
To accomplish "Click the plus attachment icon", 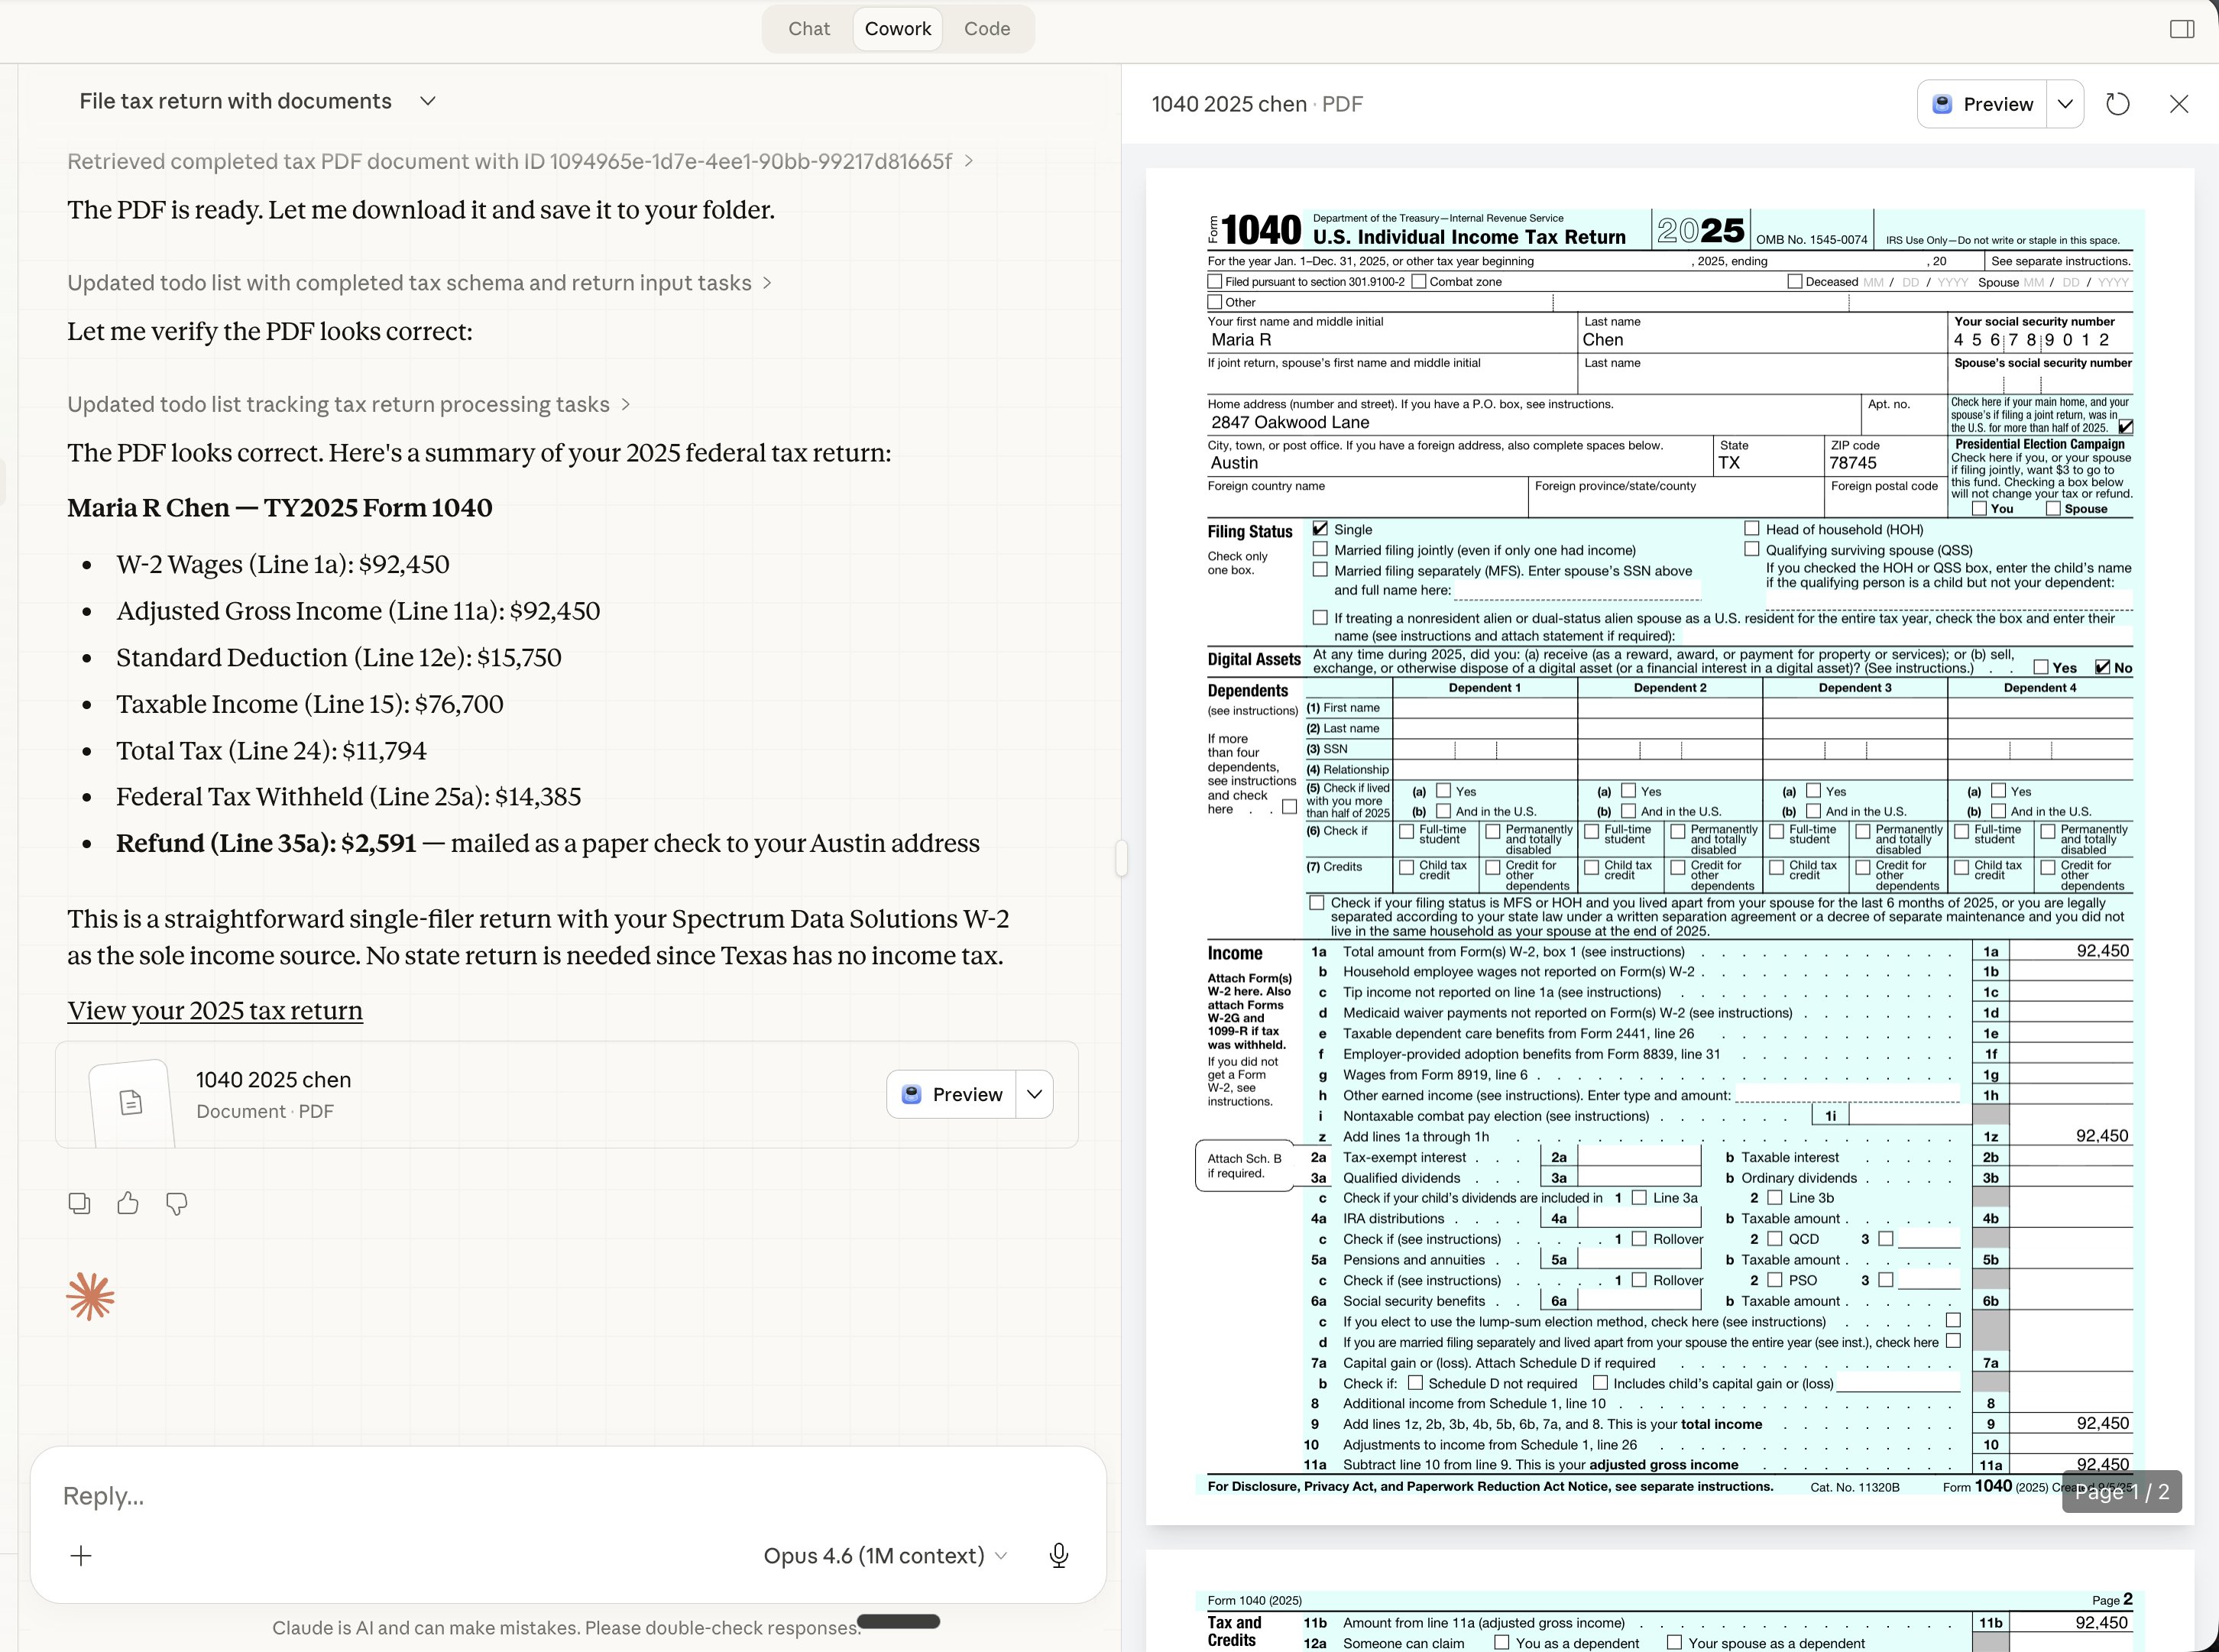I will (x=81, y=1555).
